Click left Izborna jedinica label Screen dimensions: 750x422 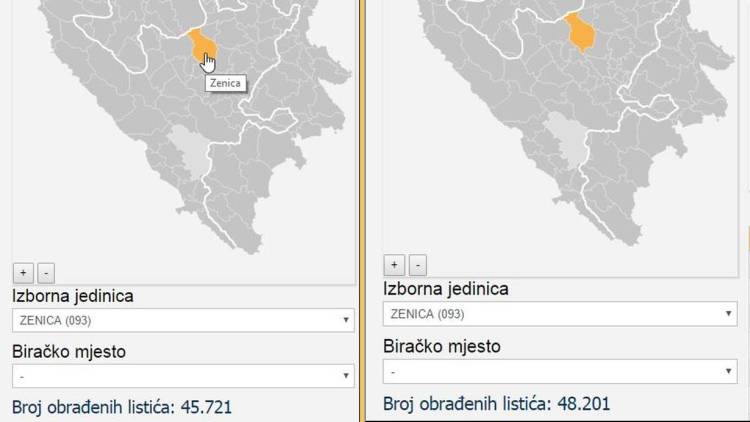pos(73,296)
